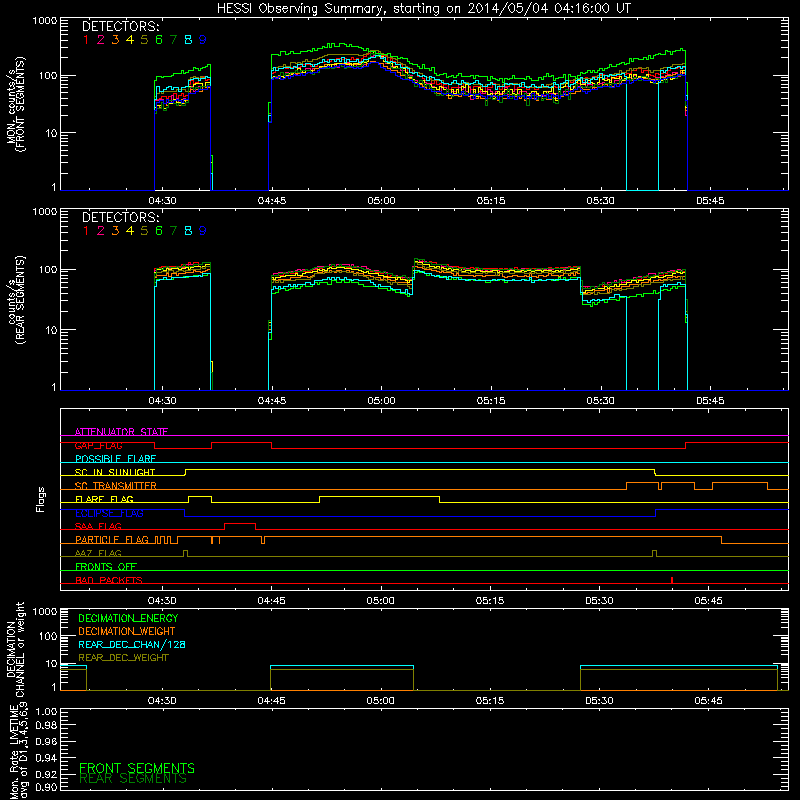Click the GAP_FLAG label
This screenshot has width=800, height=800.
99,445
